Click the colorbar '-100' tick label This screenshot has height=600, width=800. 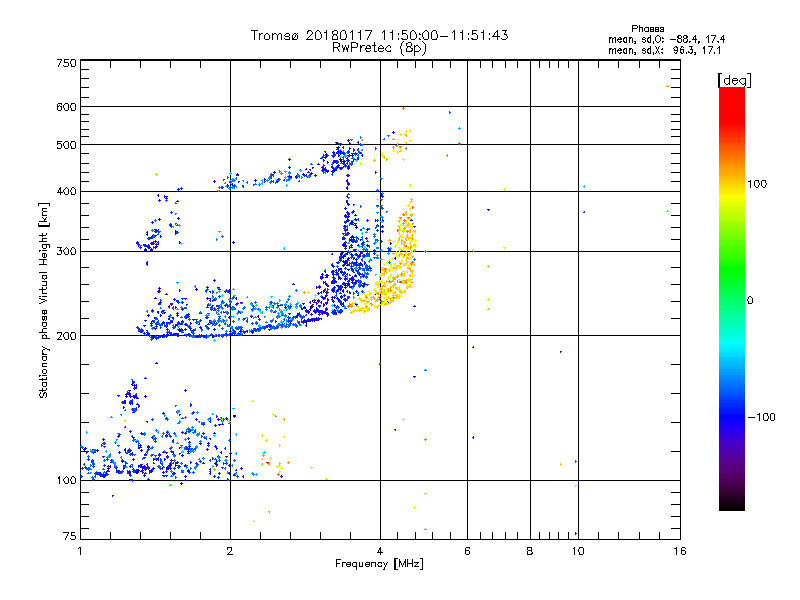tap(761, 417)
